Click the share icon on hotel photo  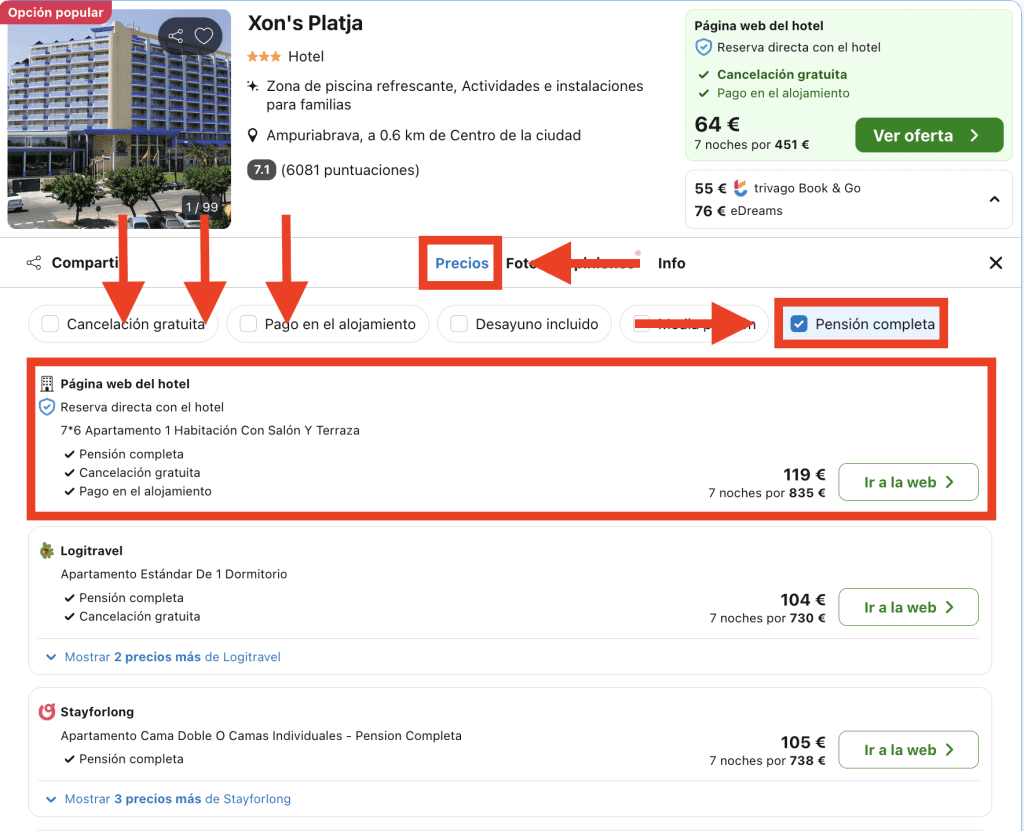(176, 37)
